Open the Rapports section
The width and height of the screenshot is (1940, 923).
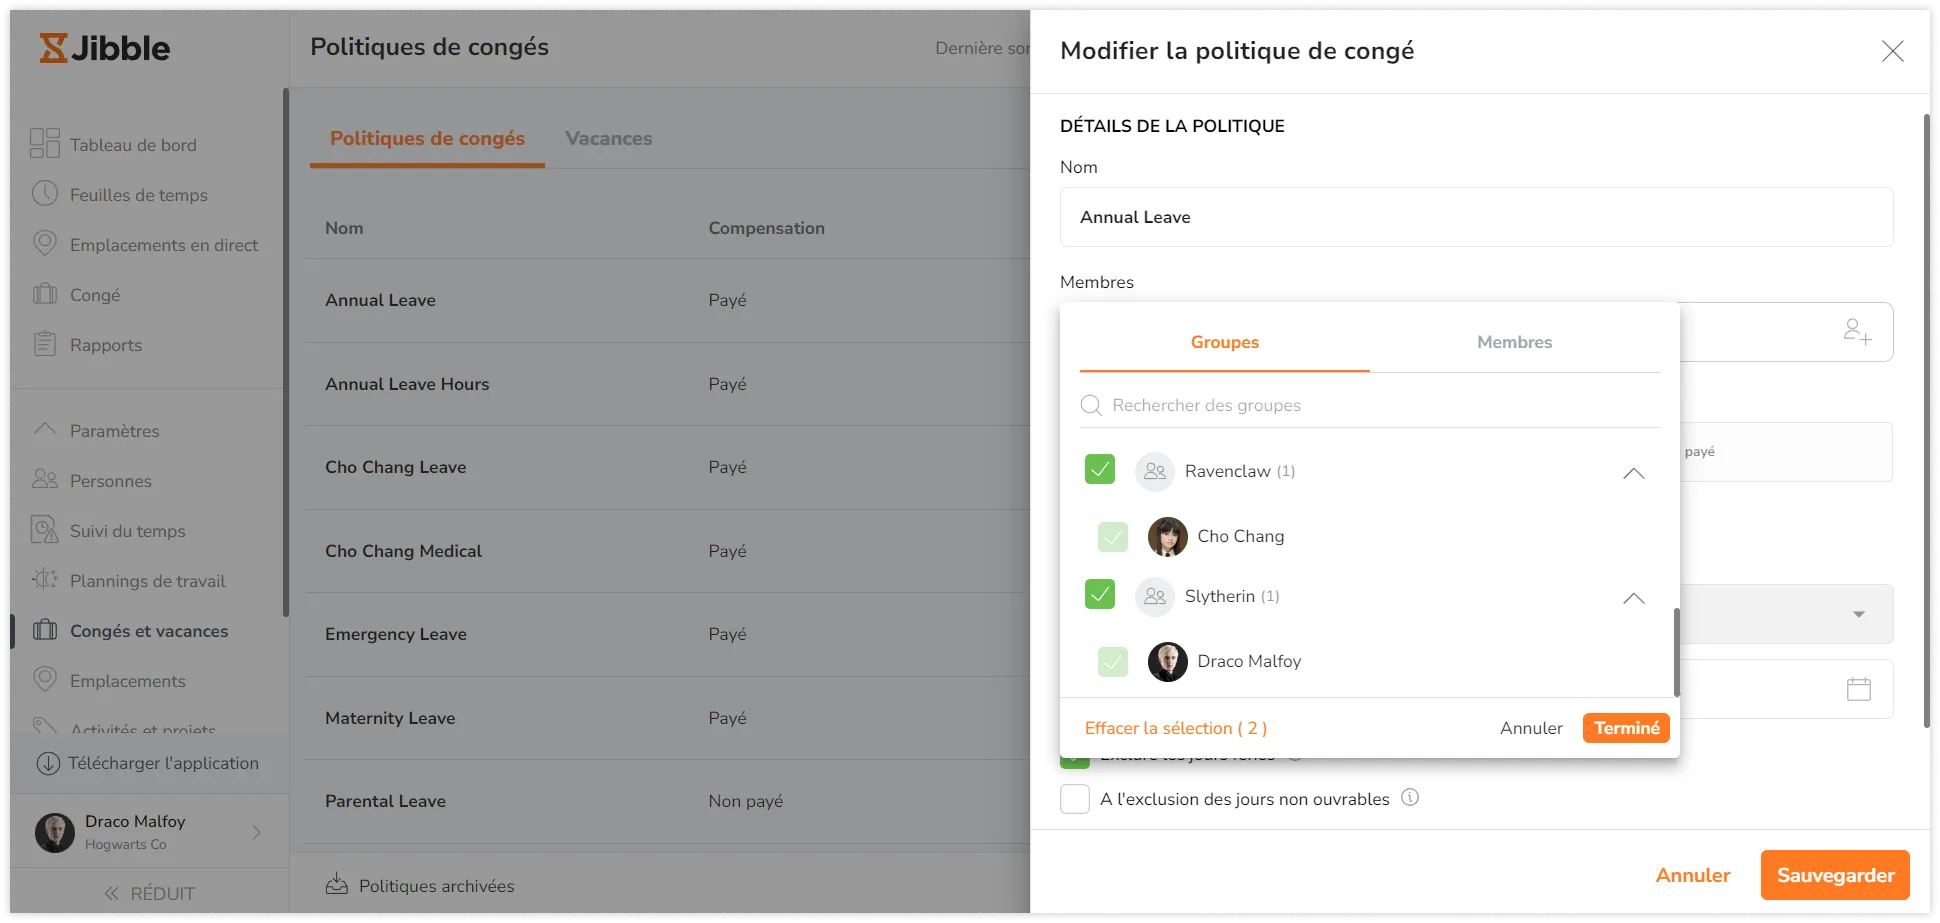(x=105, y=344)
